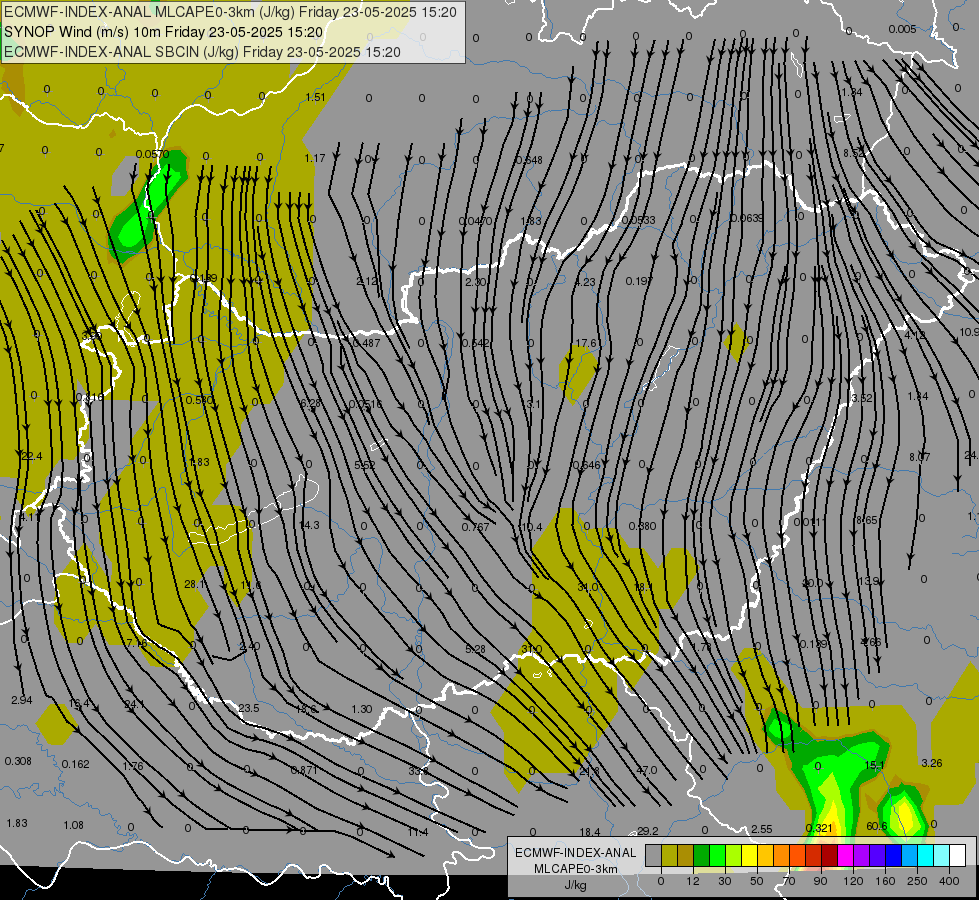Click the dark red legend color swatch
Viewport: 979px width, 900px height.
click(x=829, y=855)
